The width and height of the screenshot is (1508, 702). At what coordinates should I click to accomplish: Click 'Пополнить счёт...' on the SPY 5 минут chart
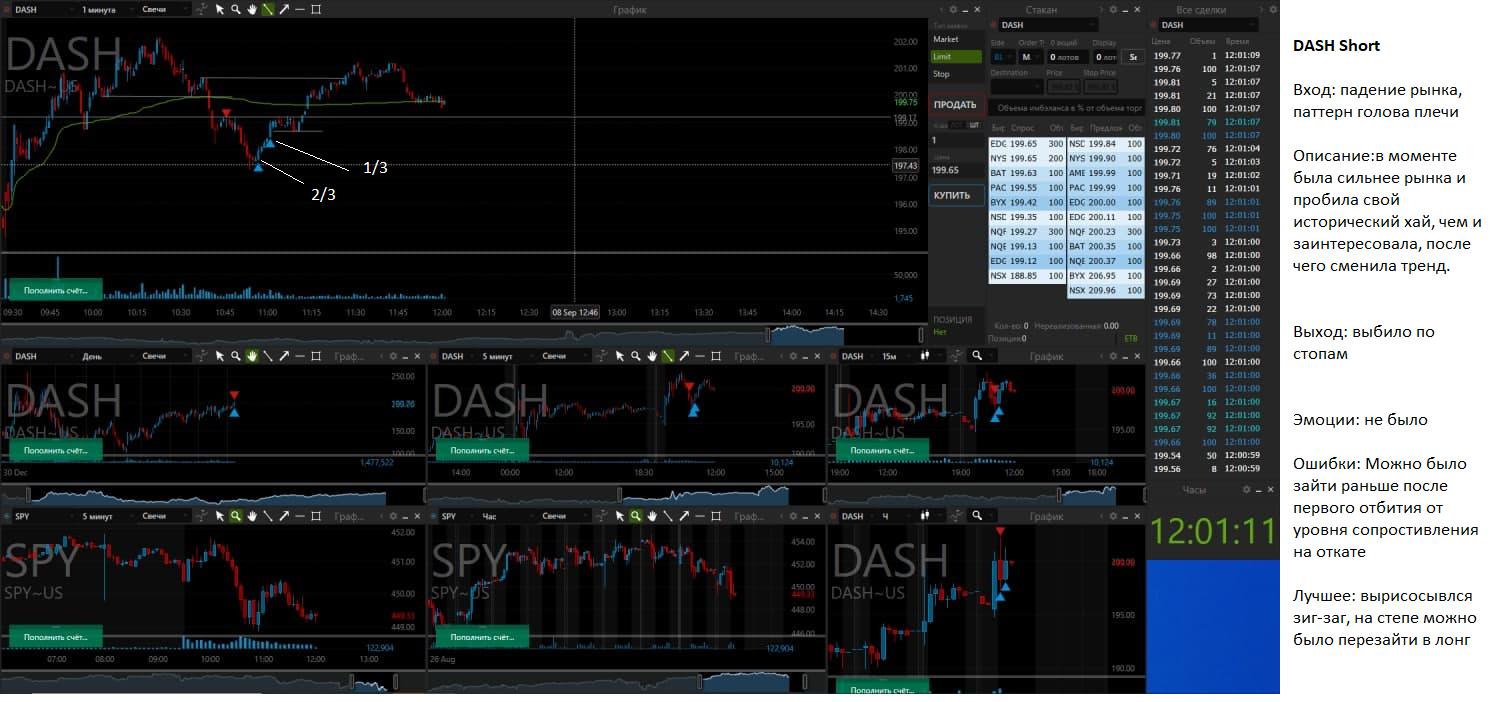click(56, 636)
